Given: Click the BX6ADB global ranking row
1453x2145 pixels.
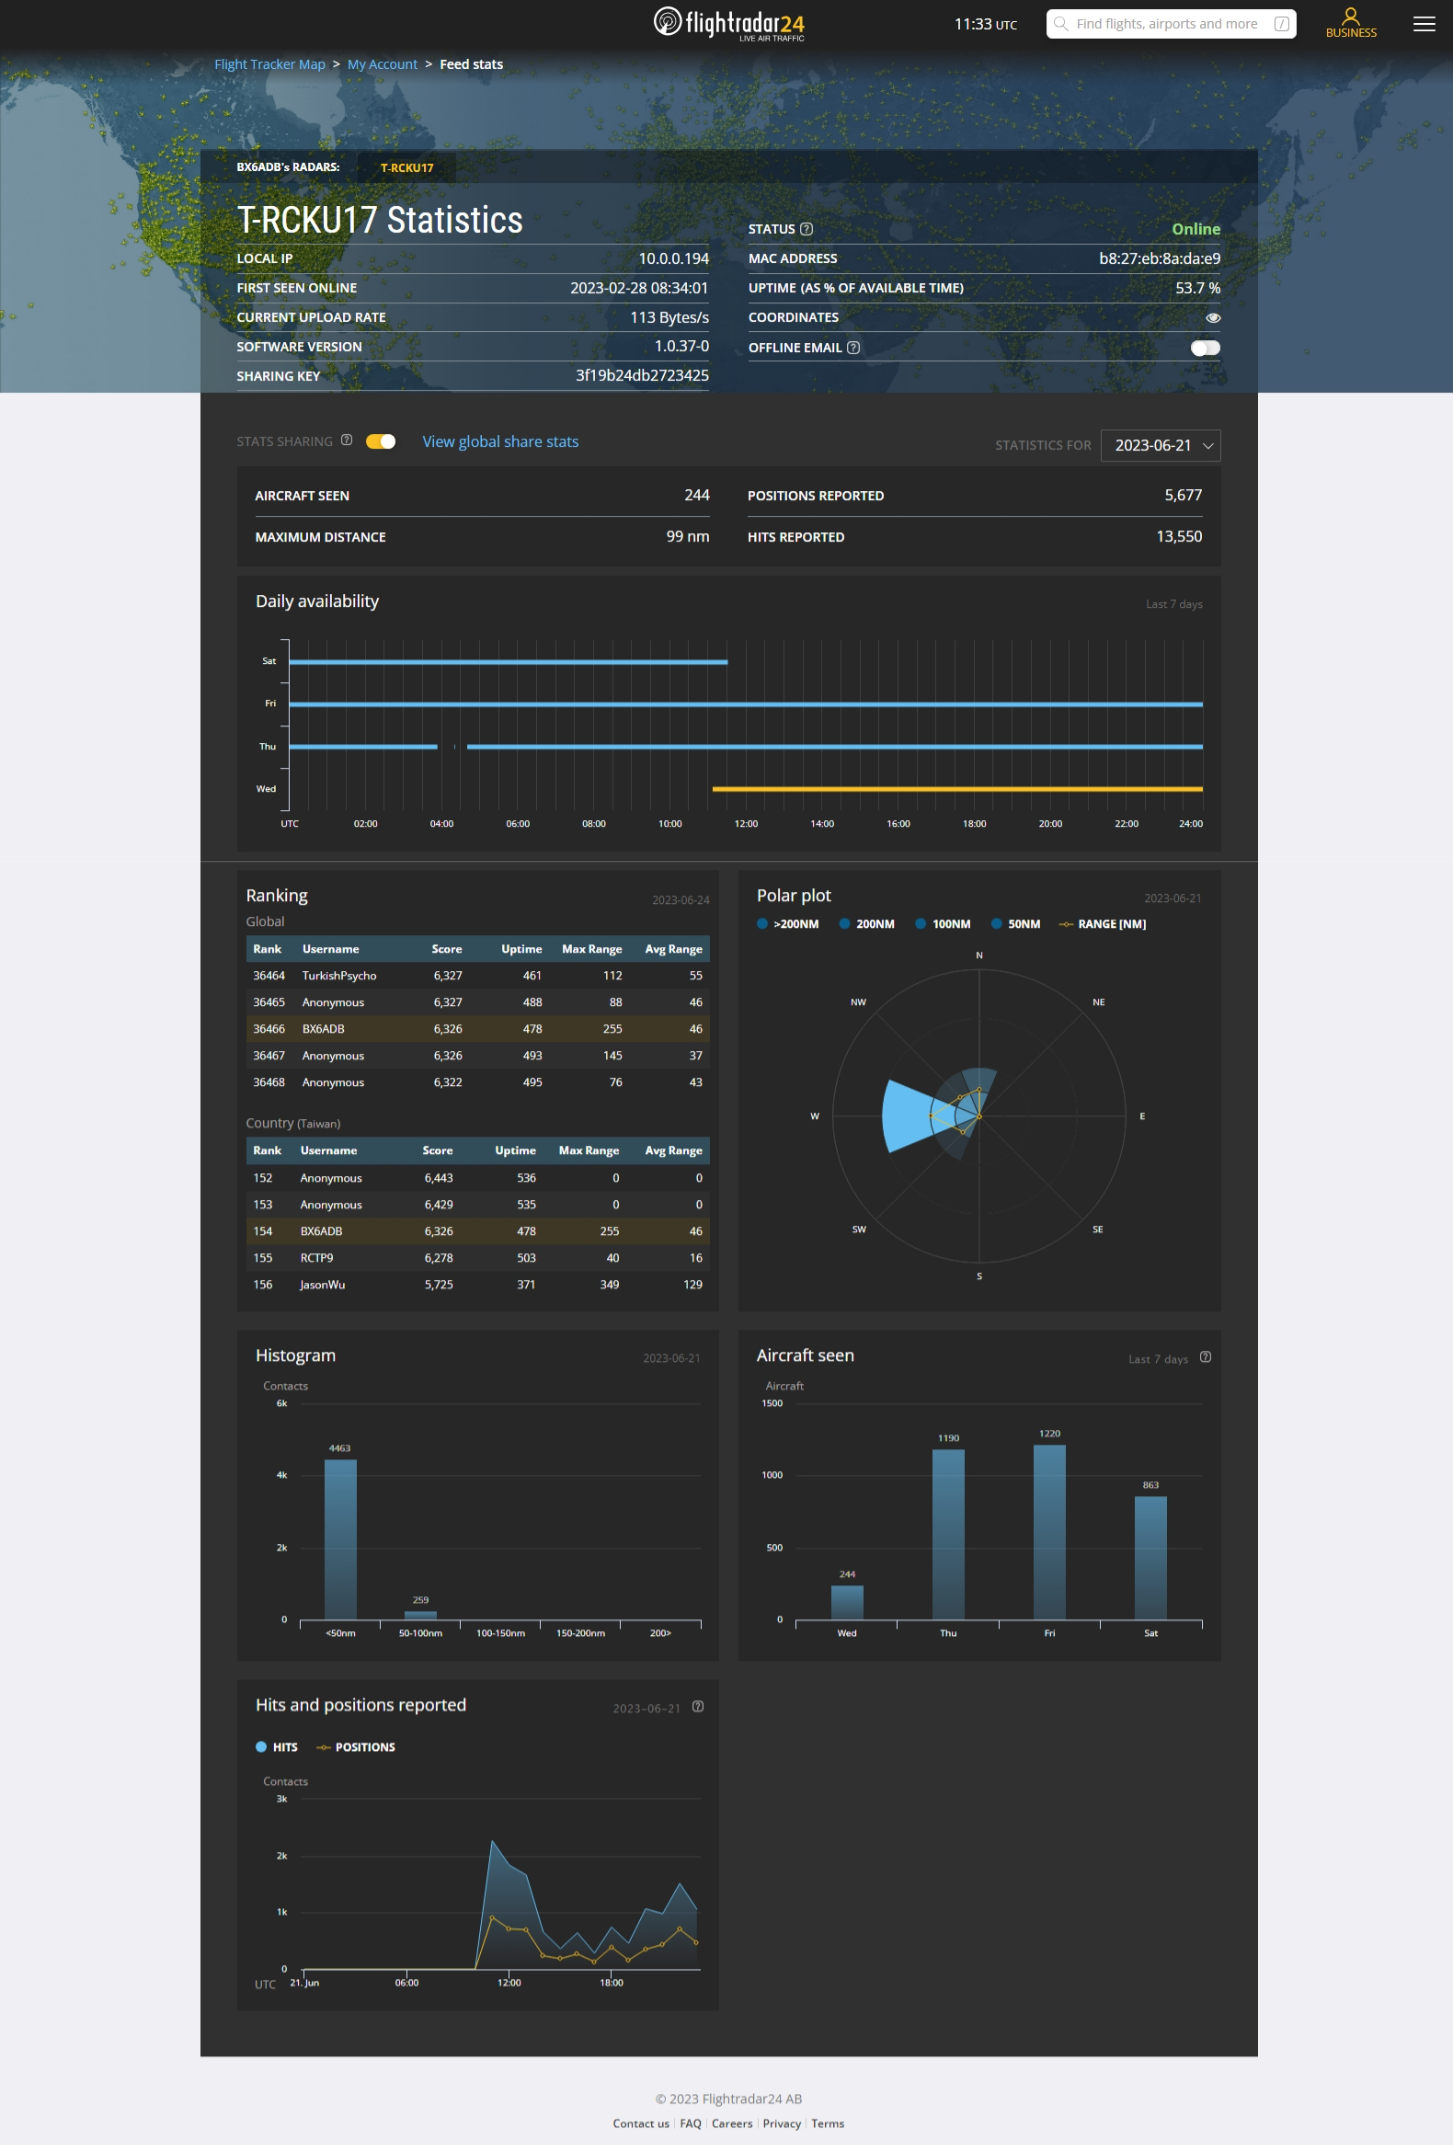Looking at the screenshot, I should pos(478,1029).
